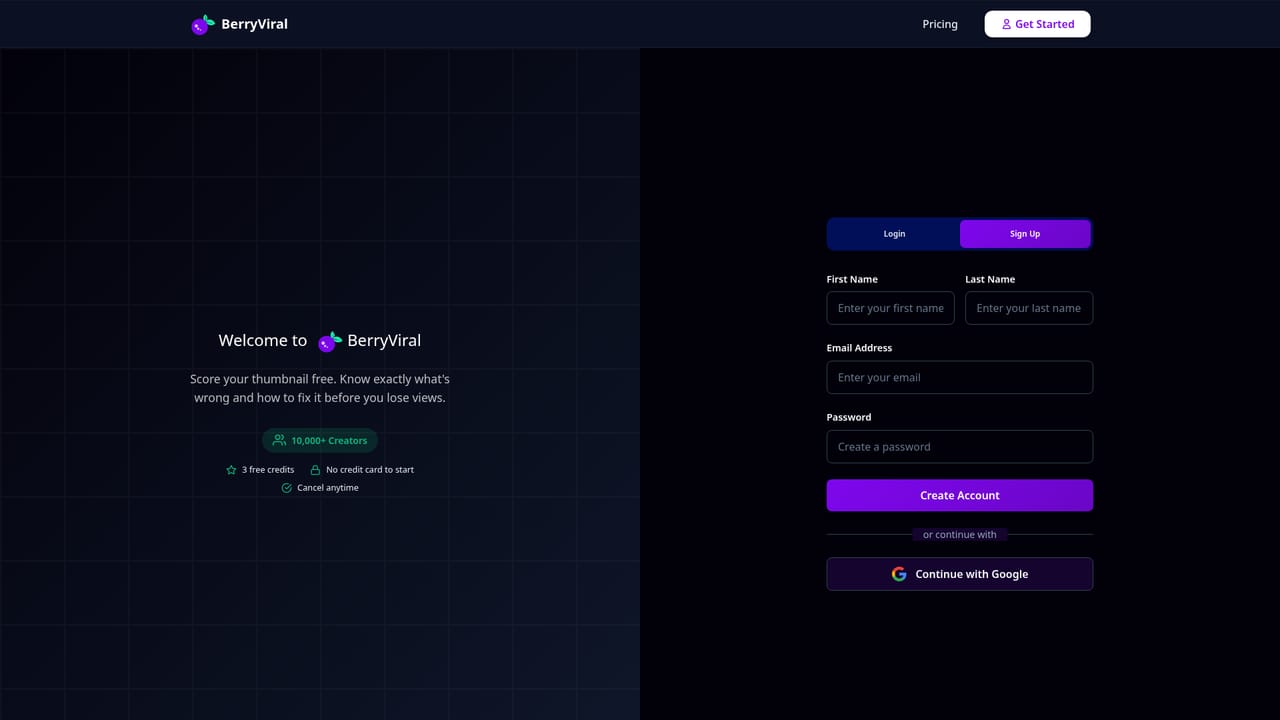This screenshot has height=720, width=1280.
Task: Focus the Last Name input field
Action: point(1029,308)
